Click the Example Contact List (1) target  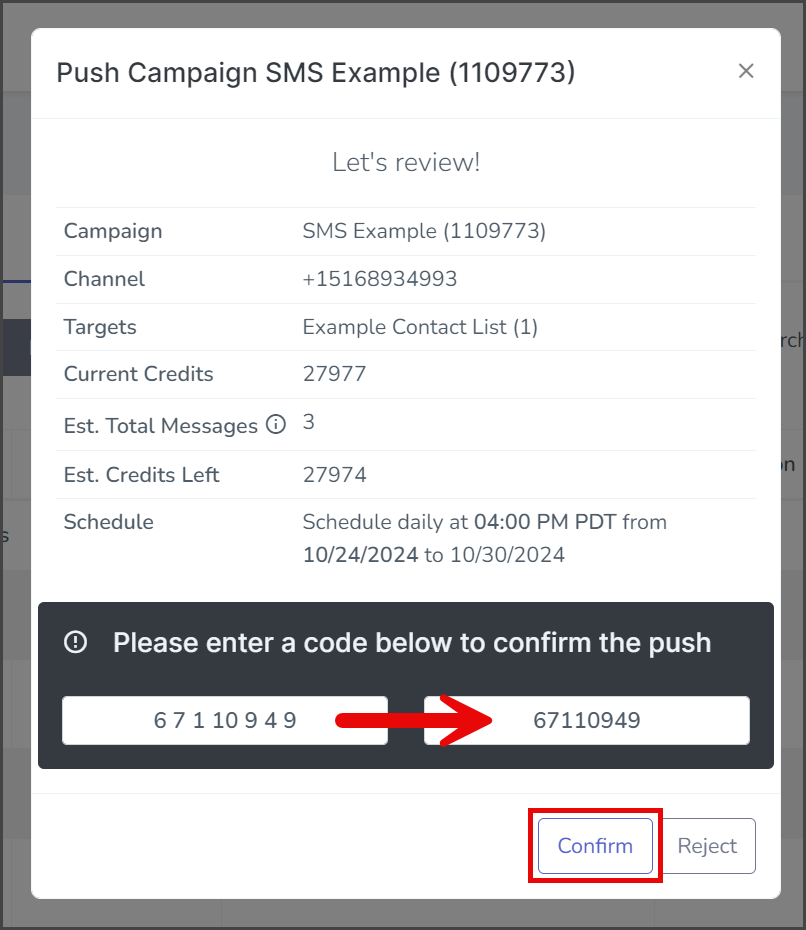(x=420, y=327)
